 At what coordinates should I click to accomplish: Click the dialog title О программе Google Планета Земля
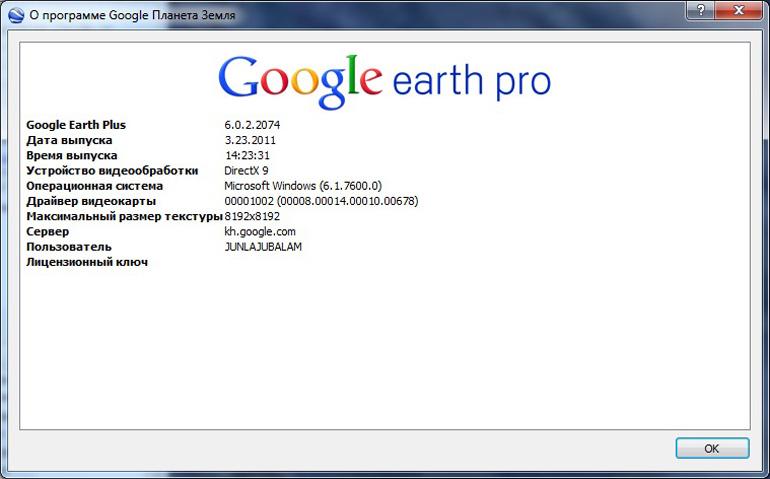[x=133, y=15]
